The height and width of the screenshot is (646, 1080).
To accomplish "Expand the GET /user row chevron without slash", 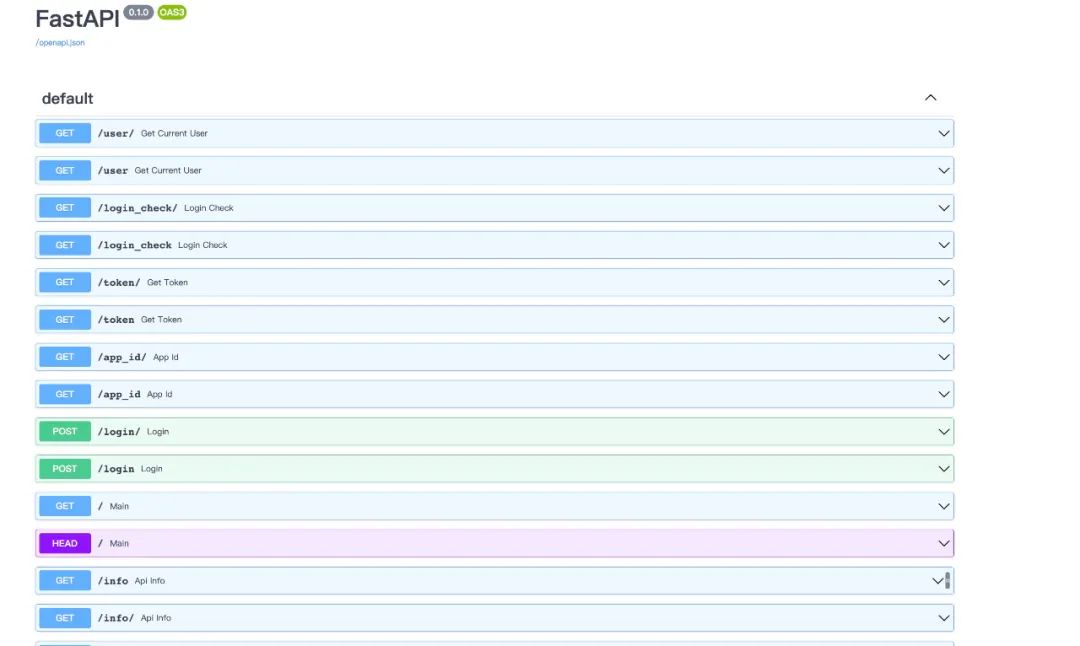I will (x=944, y=171).
